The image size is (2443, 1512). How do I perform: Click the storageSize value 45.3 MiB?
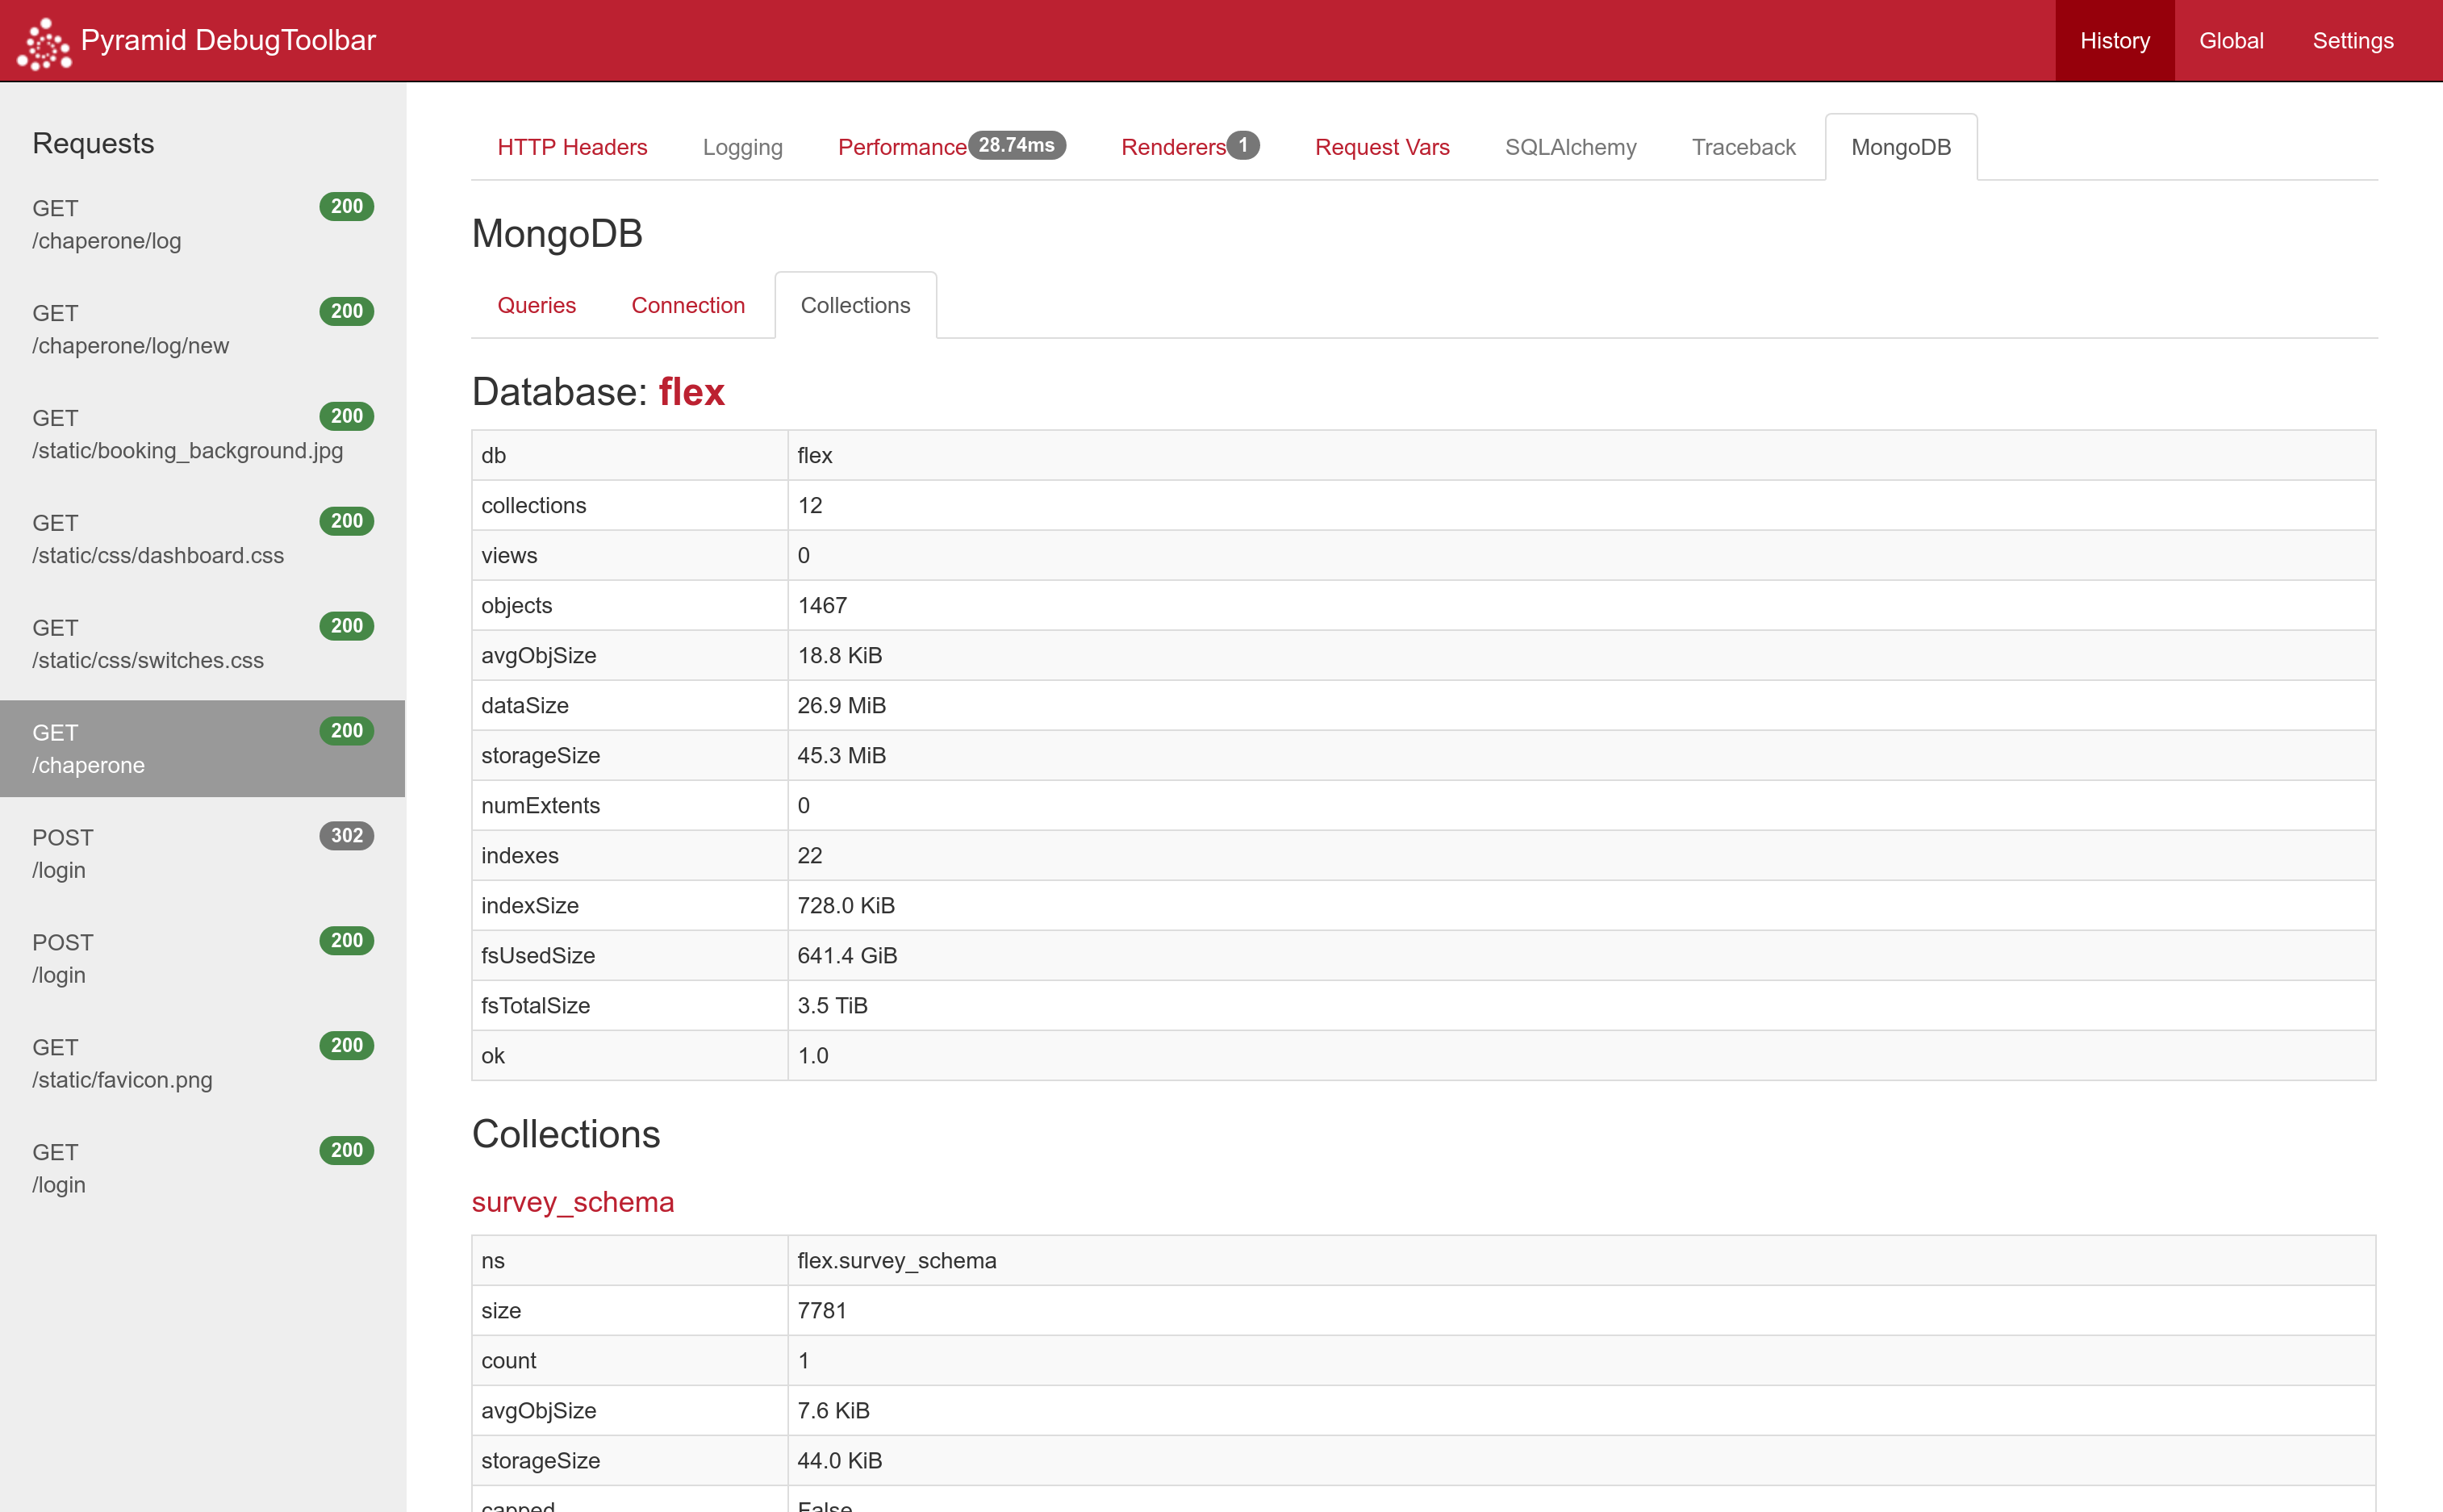click(x=842, y=756)
